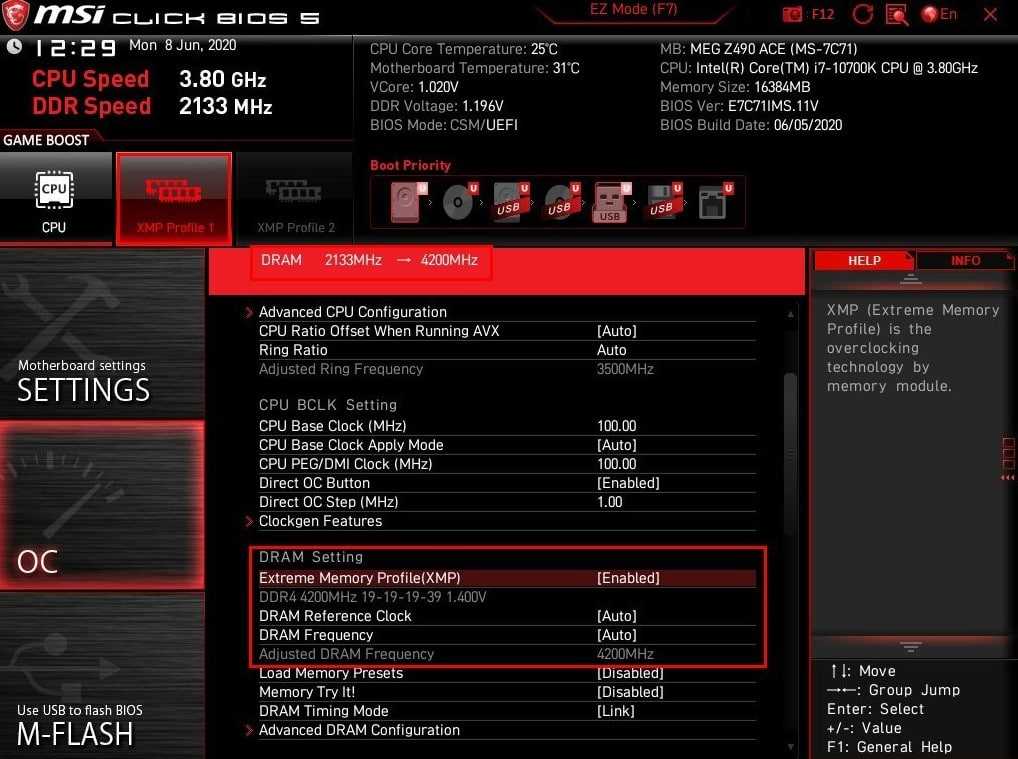Toggle Memory Try It! Disabled value
1018x759 pixels.
[630, 692]
